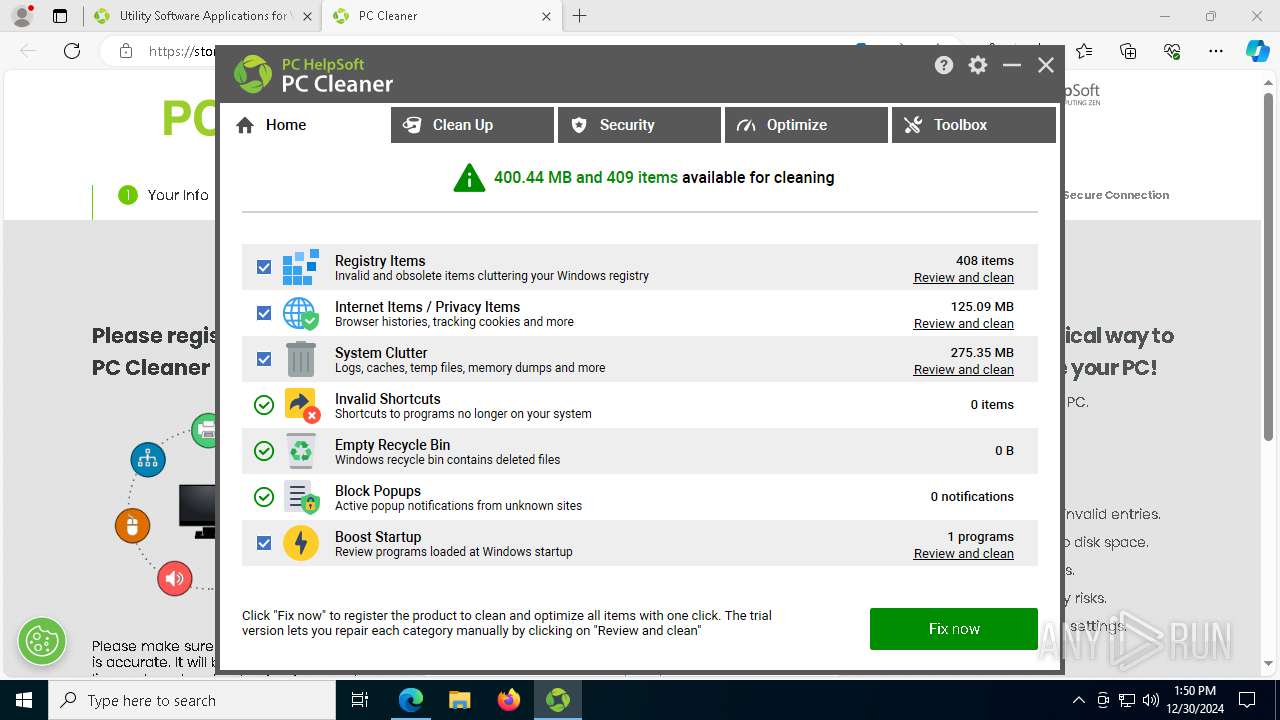Screen dimensions: 1280x720
Task: Open a new browser tab
Action: click(x=580, y=16)
